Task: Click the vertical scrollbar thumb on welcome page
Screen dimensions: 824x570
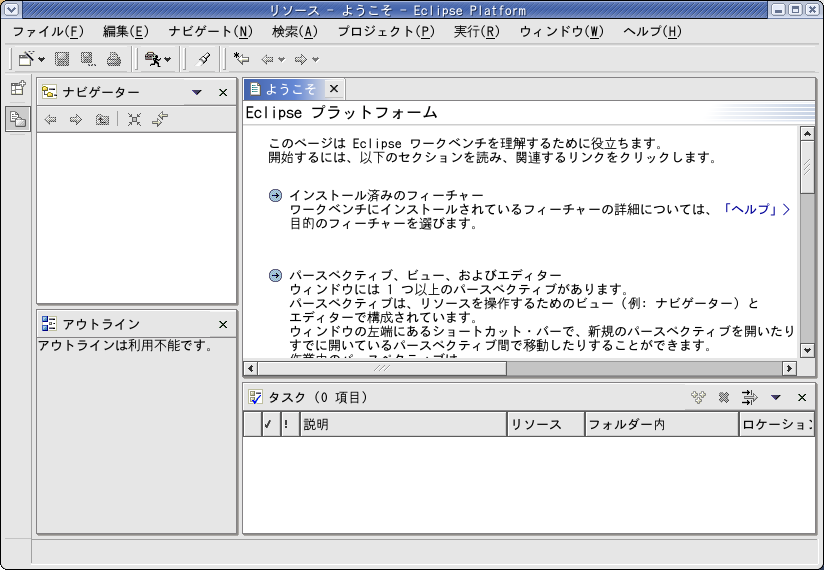Action: coord(807,167)
